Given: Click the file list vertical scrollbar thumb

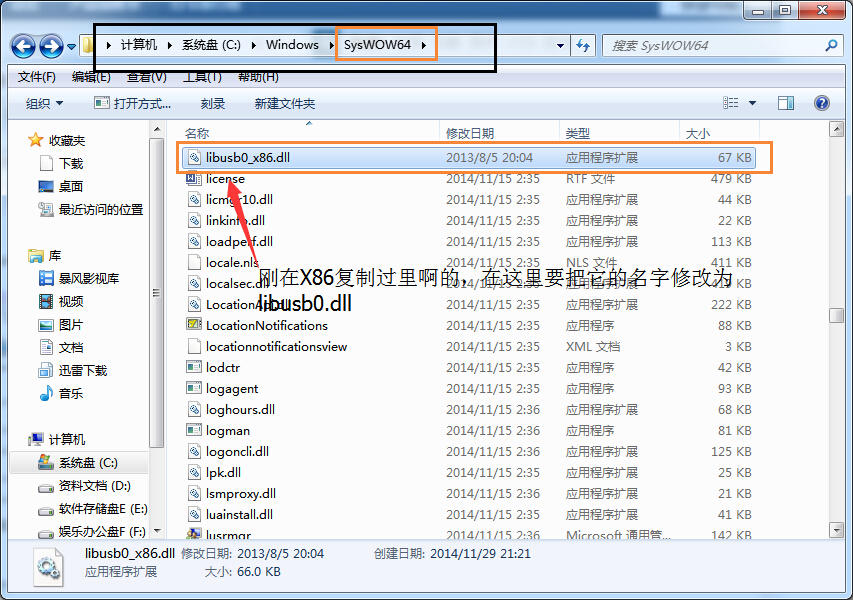Looking at the screenshot, I should pyautogui.click(x=836, y=315).
